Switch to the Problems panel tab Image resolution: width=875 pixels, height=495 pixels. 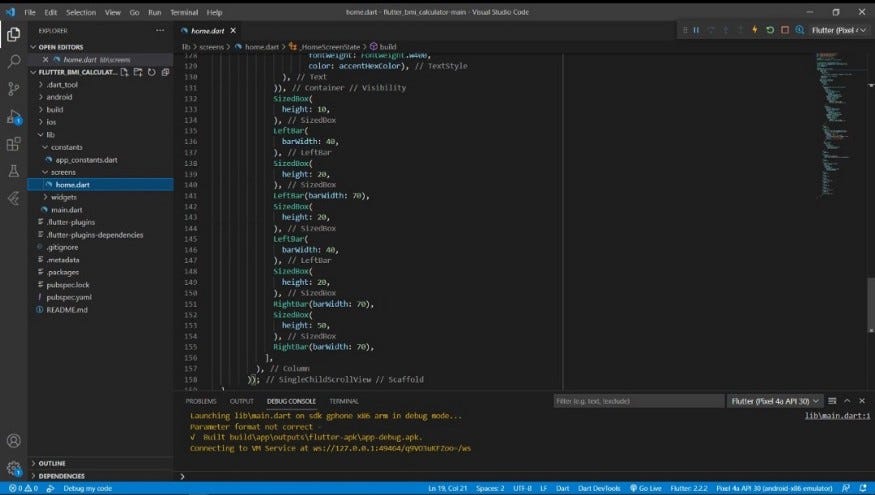[x=201, y=401]
